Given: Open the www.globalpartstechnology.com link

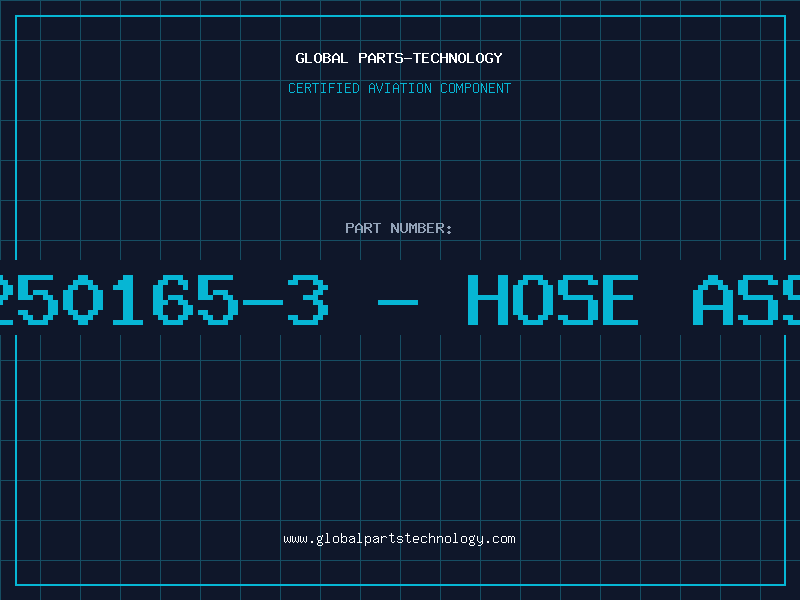Looking at the screenshot, I should coord(399,539).
